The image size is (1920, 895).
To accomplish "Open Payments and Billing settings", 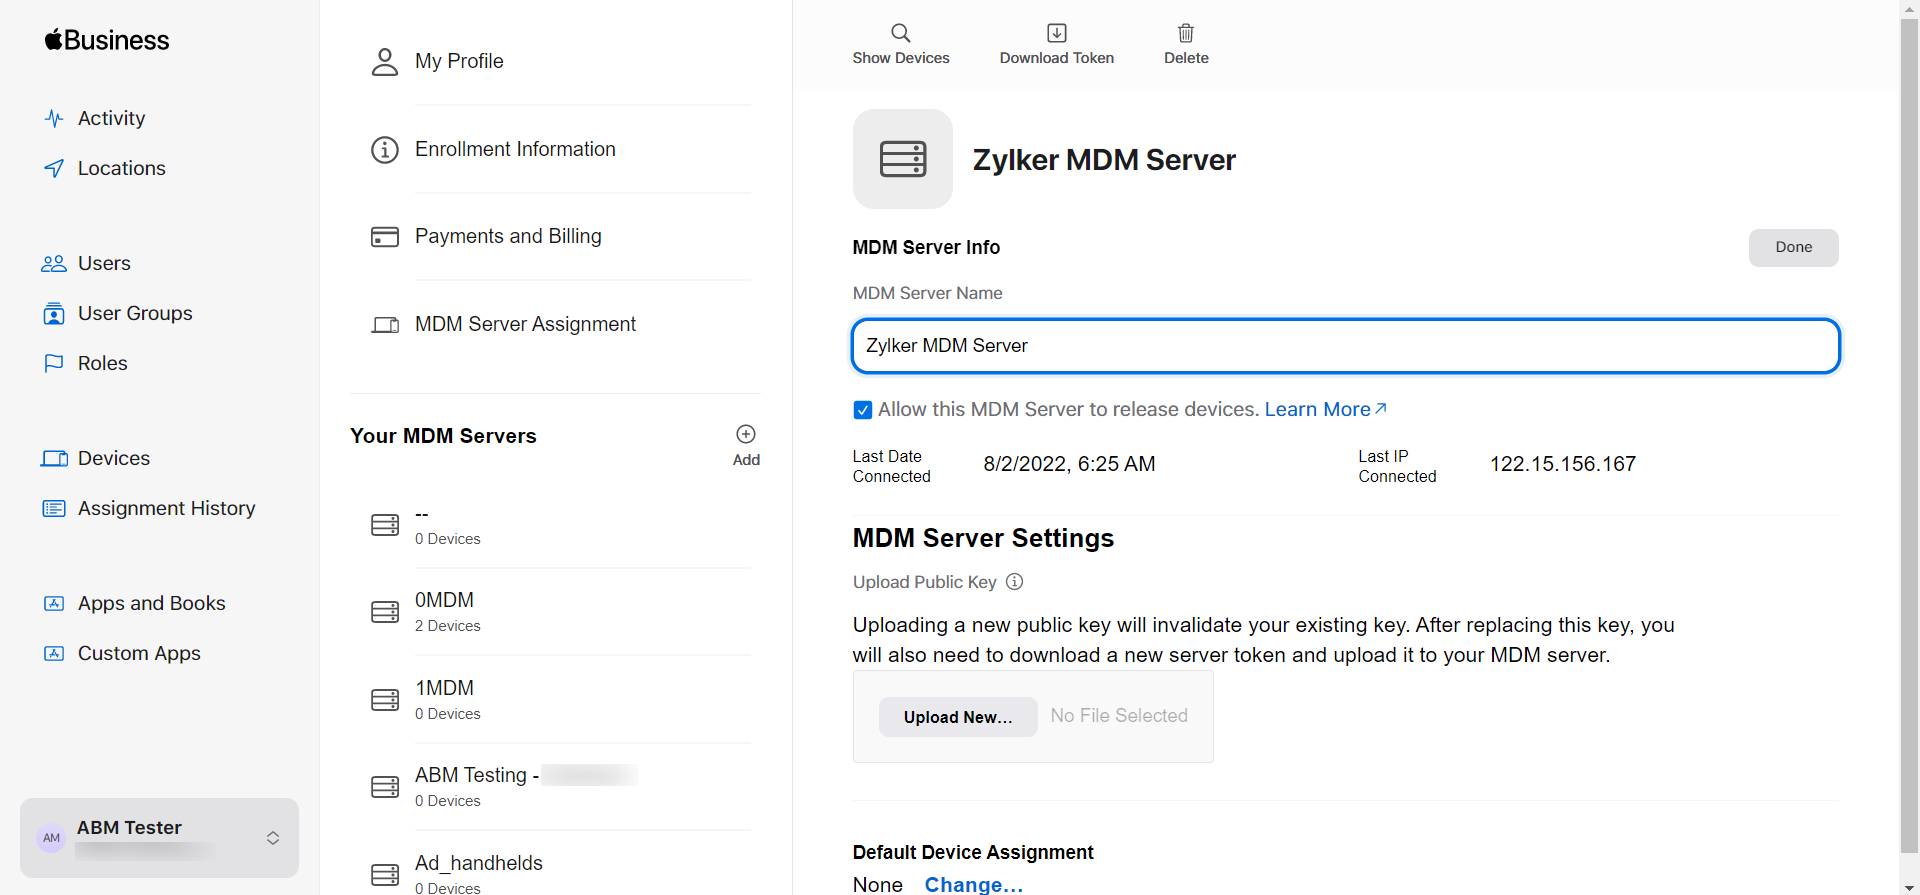I will coord(508,236).
